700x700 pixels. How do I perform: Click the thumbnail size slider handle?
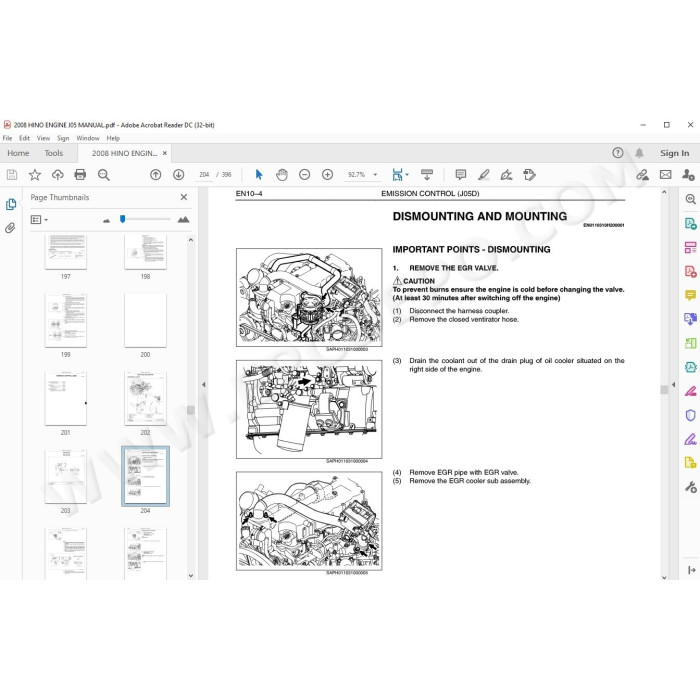[x=122, y=219]
